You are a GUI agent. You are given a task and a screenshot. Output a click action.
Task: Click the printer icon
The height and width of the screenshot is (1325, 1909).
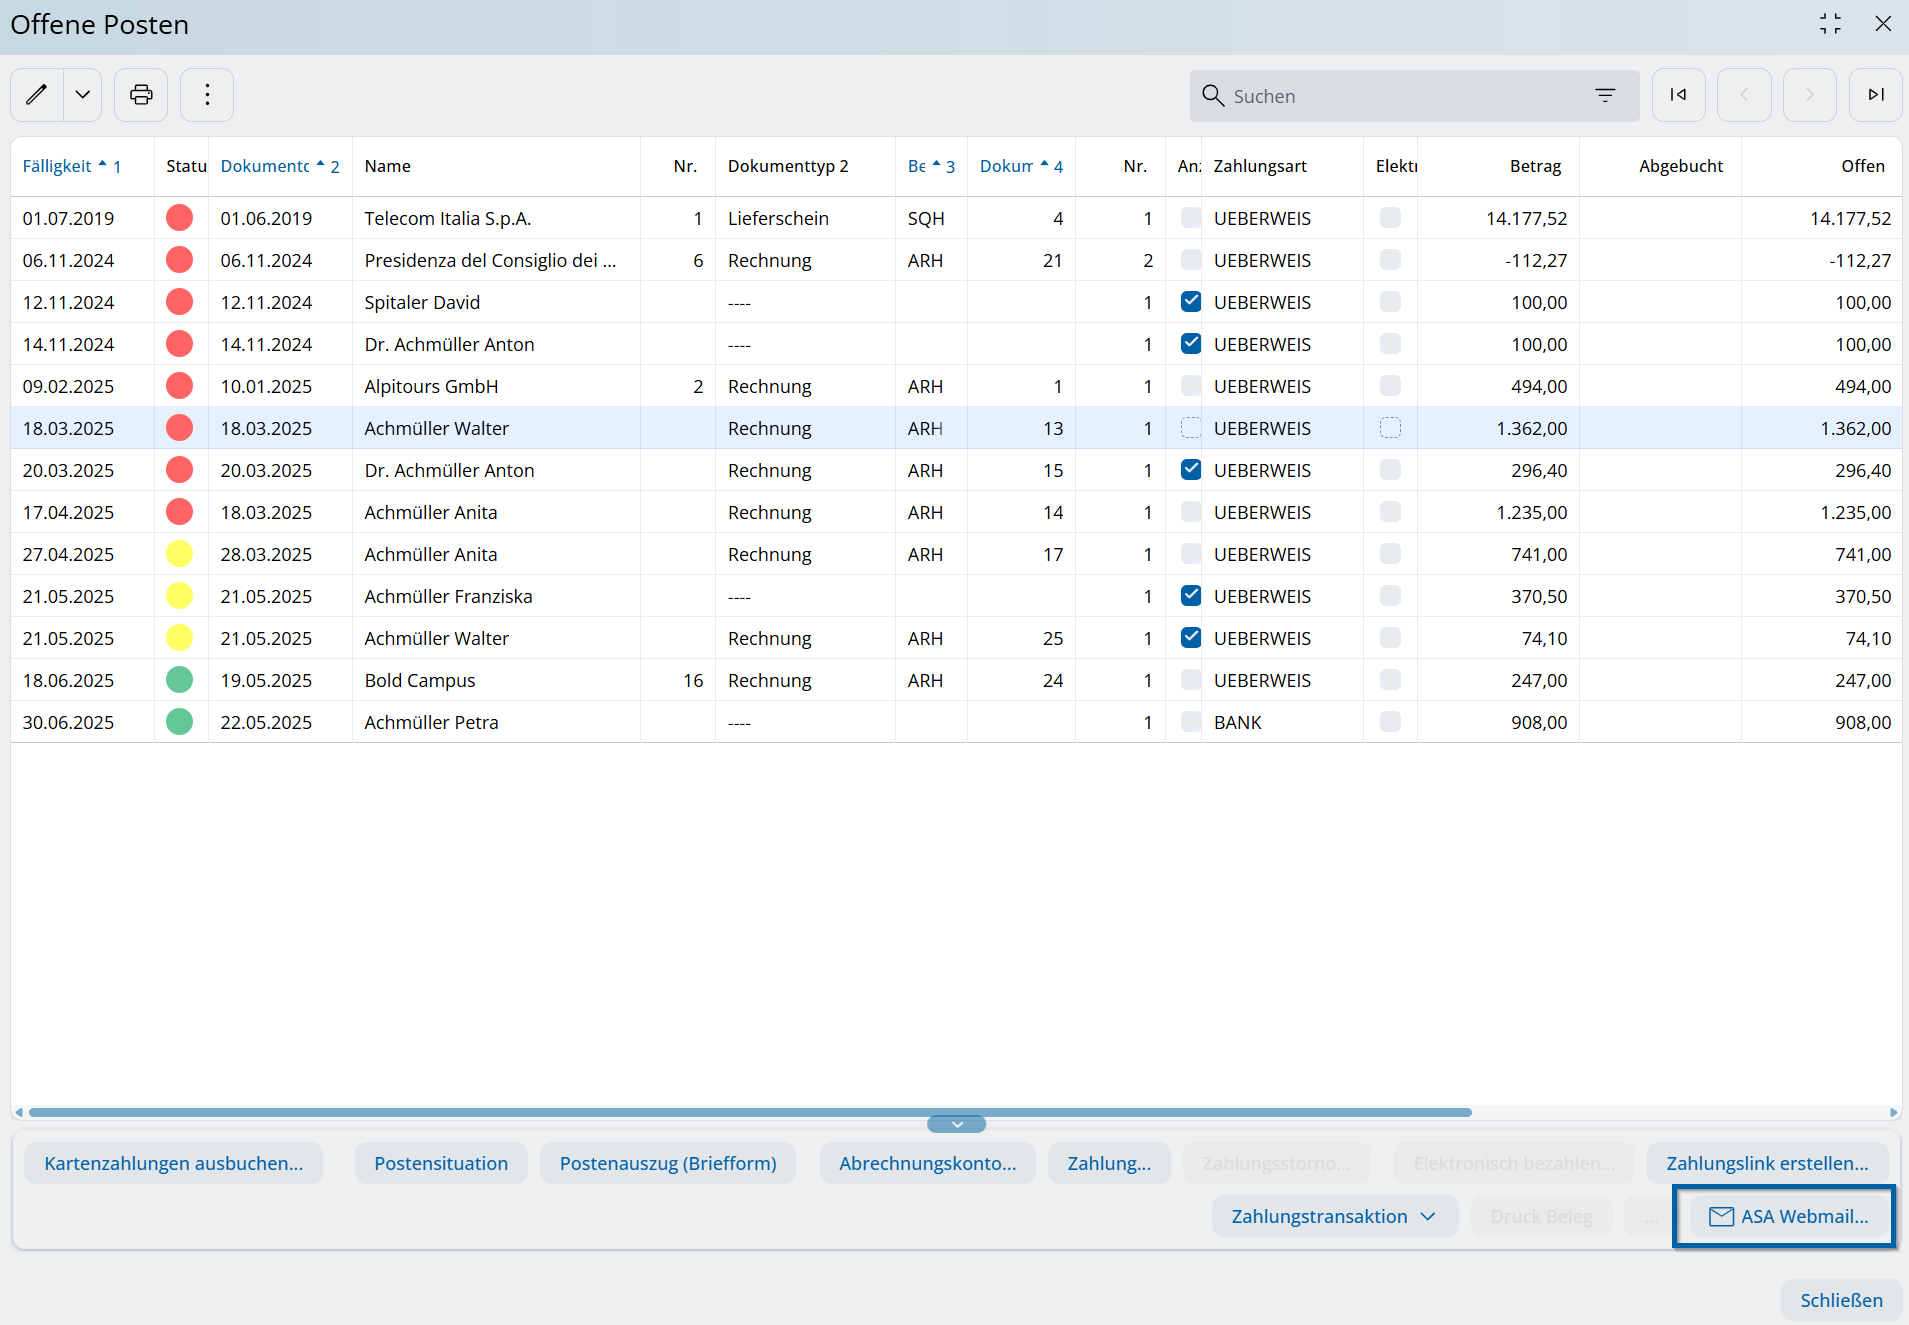coord(141,95)
